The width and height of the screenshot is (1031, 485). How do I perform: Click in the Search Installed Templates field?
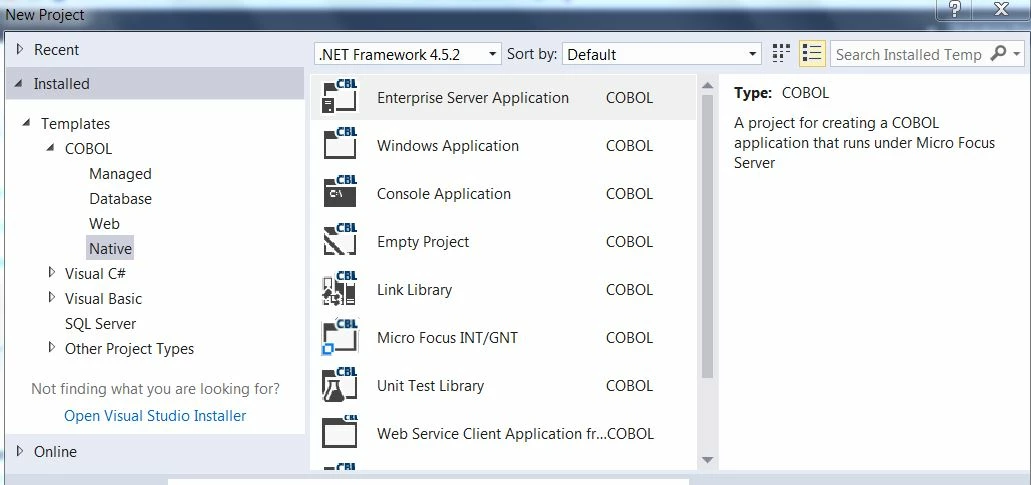[x=909, y=54]
